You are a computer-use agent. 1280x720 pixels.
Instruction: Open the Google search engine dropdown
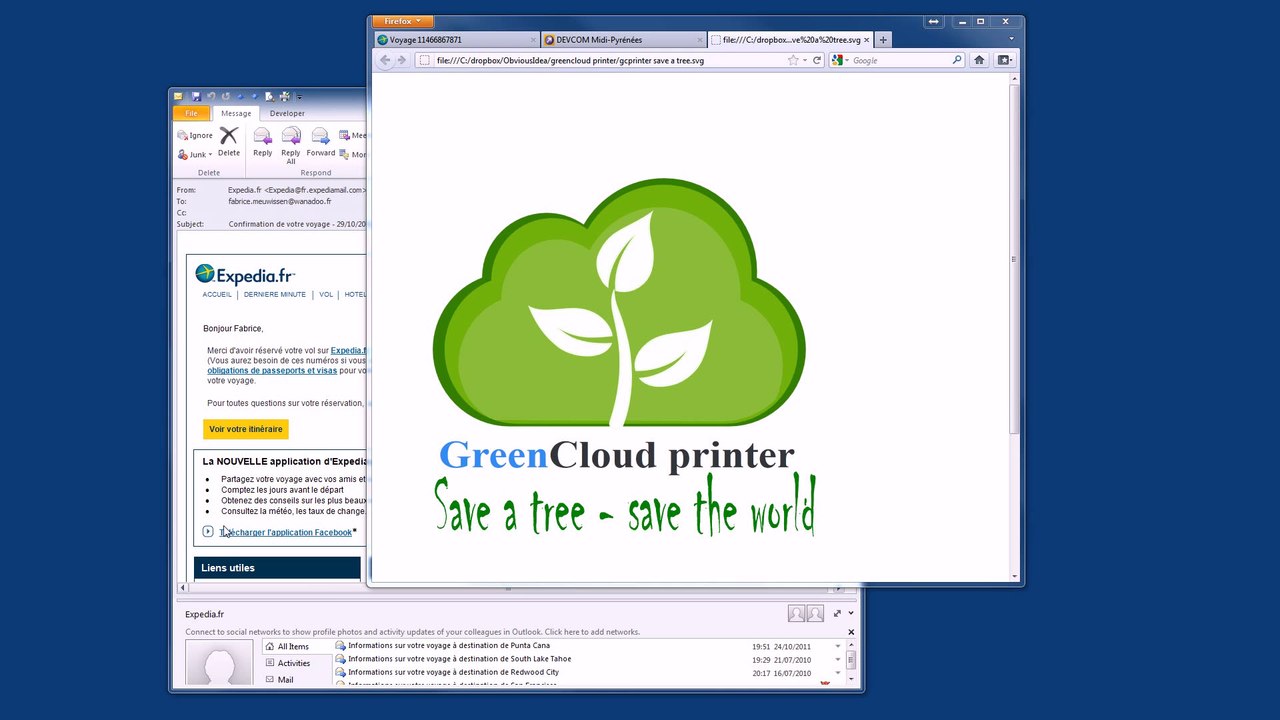(x=840, y=60)
